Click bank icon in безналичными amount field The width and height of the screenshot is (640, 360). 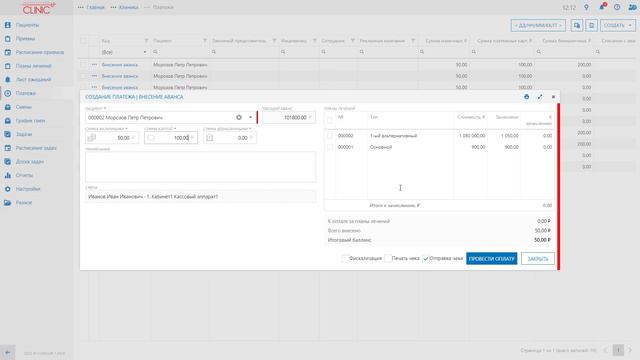click(x=210, y=138)
